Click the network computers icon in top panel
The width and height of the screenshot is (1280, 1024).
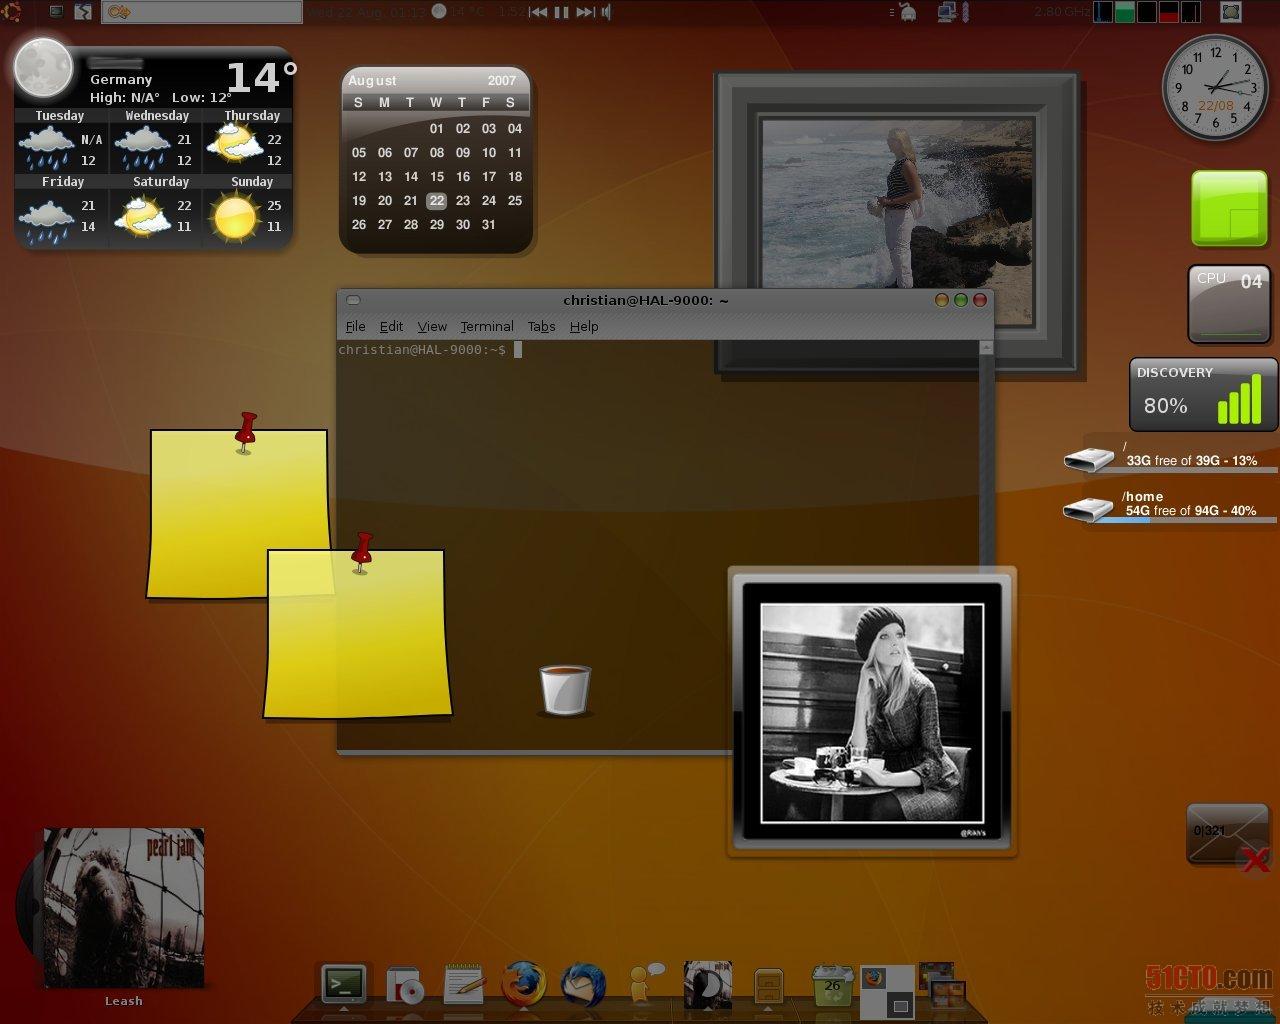(x=947, y=12)
